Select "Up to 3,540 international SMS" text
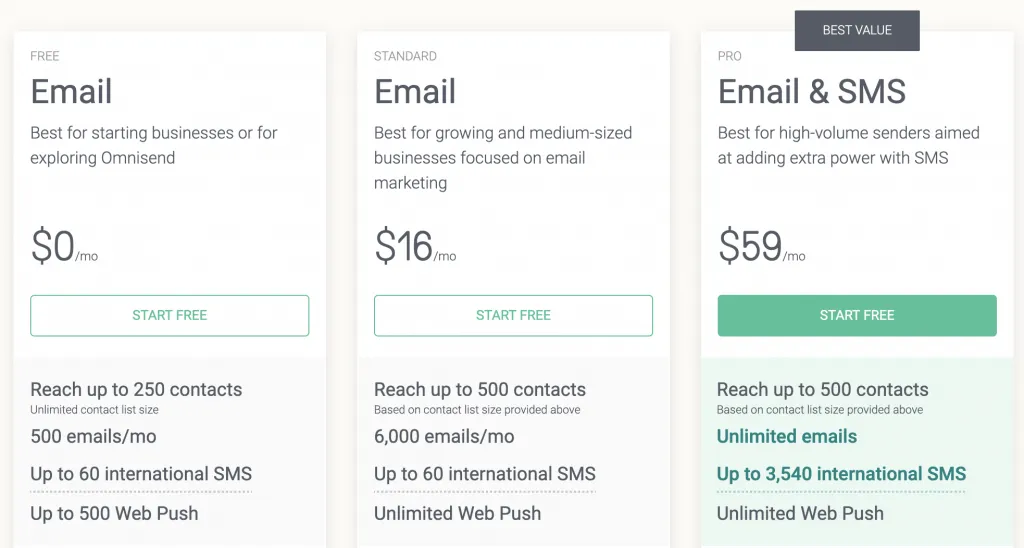Screen dimensions: 1024x548 (x=841, y=474)
